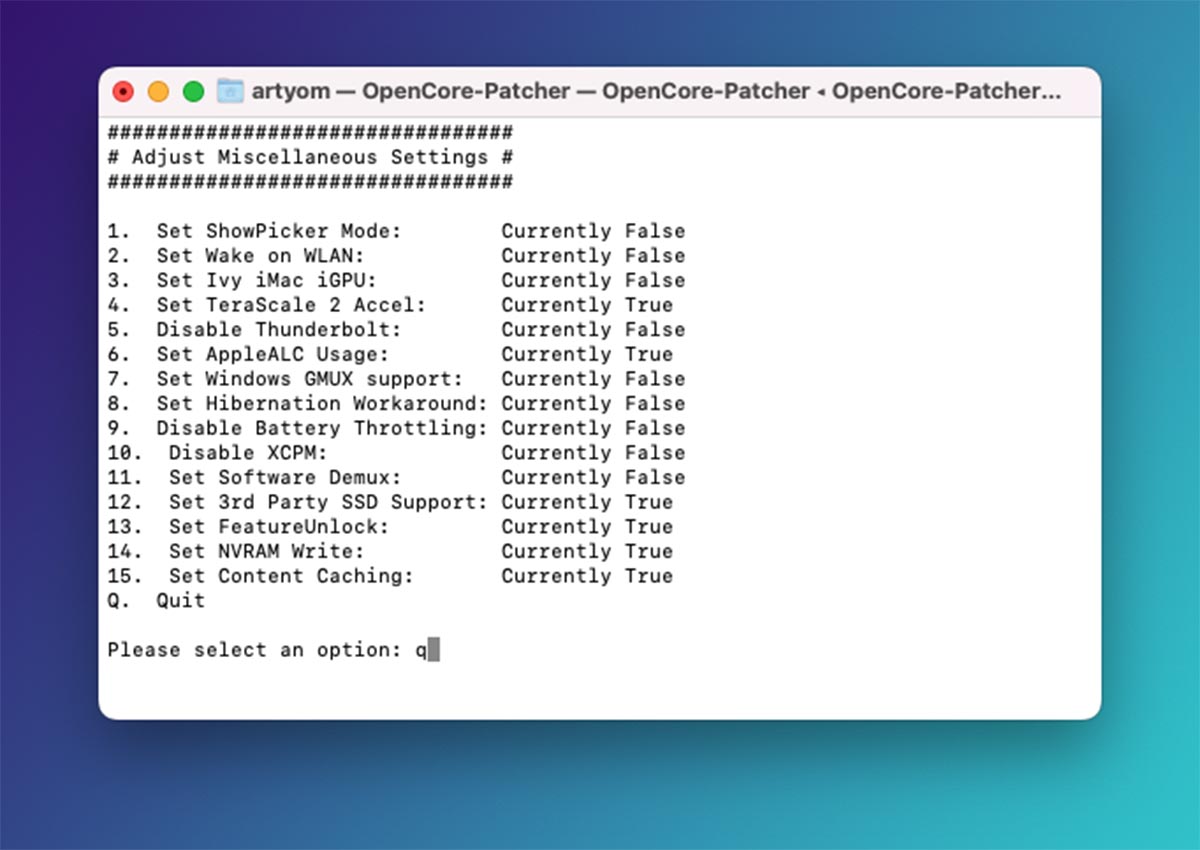This screenshot has width=1200, height=850.
Task: Click 'Currently False' value for Disable Thunderbolt
Action: [x=593, y=329]
